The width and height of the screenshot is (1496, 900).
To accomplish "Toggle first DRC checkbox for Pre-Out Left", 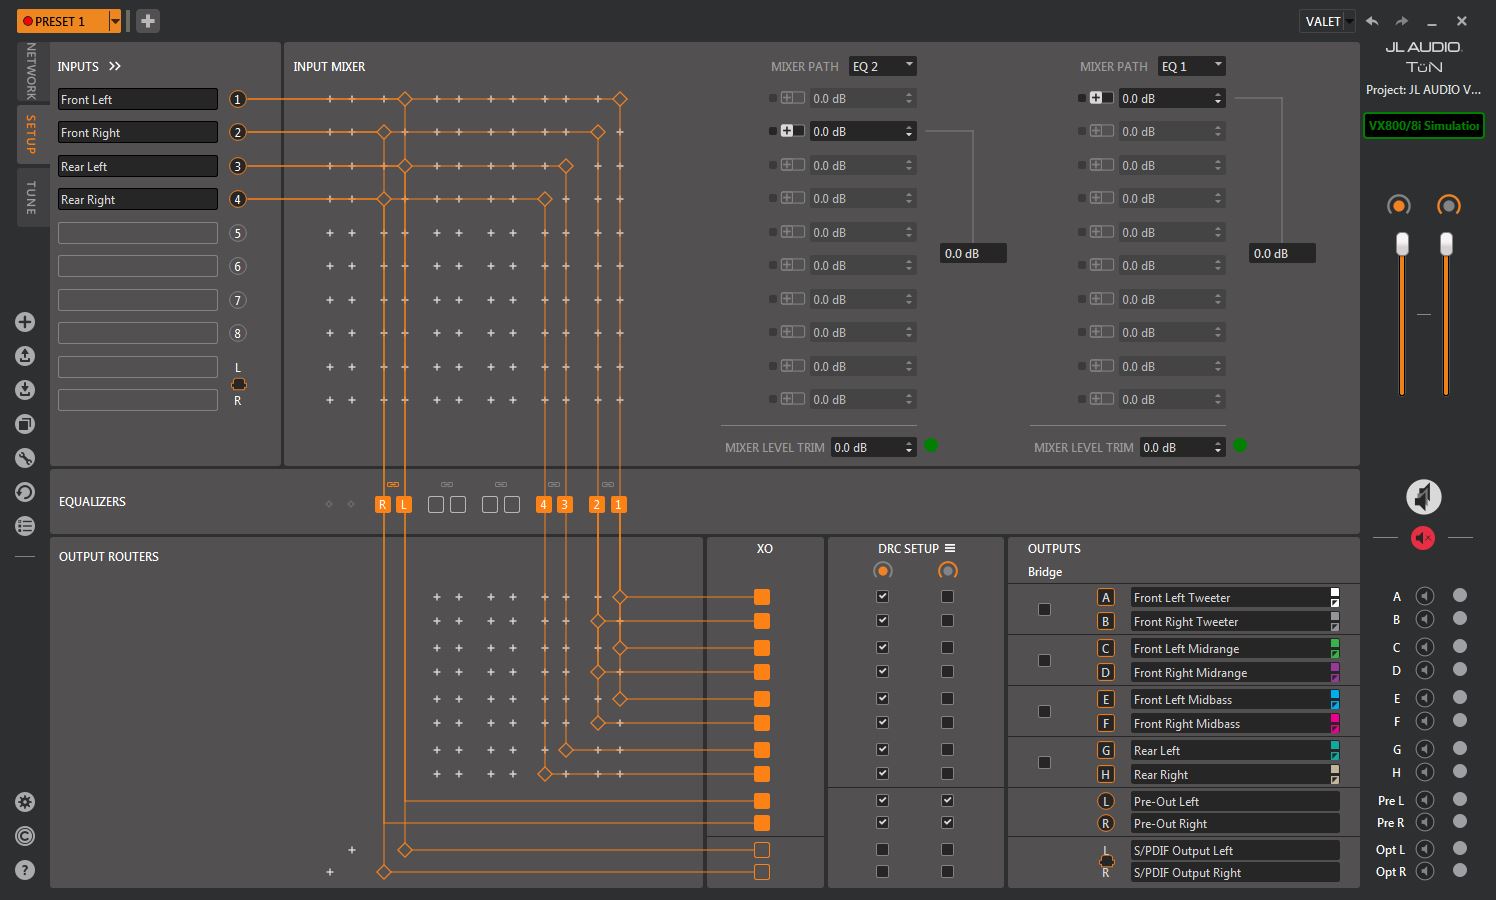I will pos(882,801).
